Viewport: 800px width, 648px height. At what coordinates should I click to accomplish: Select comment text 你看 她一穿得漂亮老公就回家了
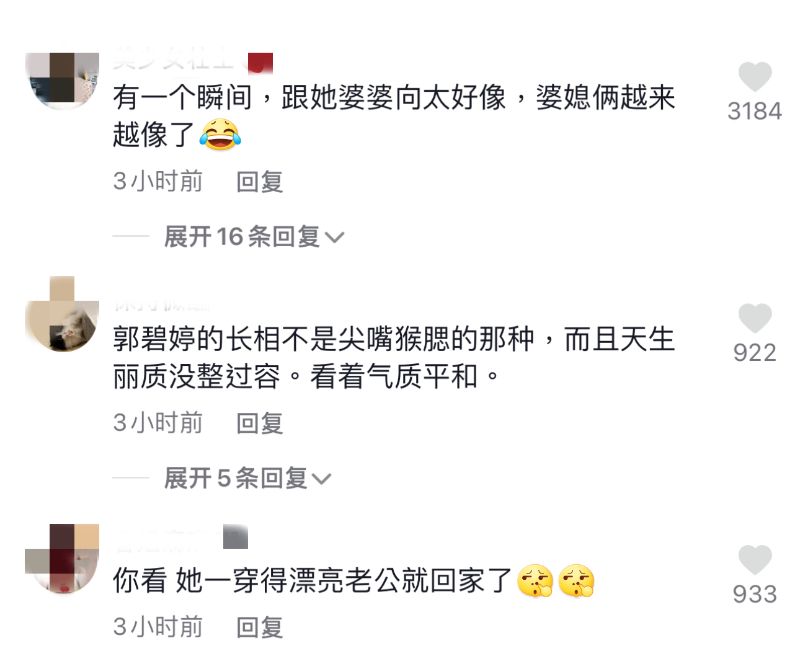(312, 581)
